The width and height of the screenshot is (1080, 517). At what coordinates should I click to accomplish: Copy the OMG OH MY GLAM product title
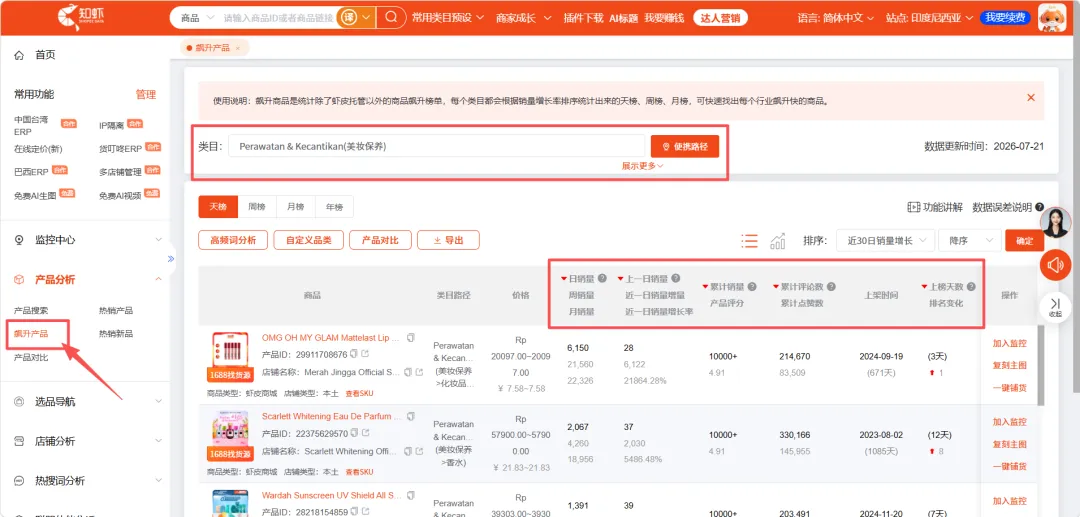(411, 338)
